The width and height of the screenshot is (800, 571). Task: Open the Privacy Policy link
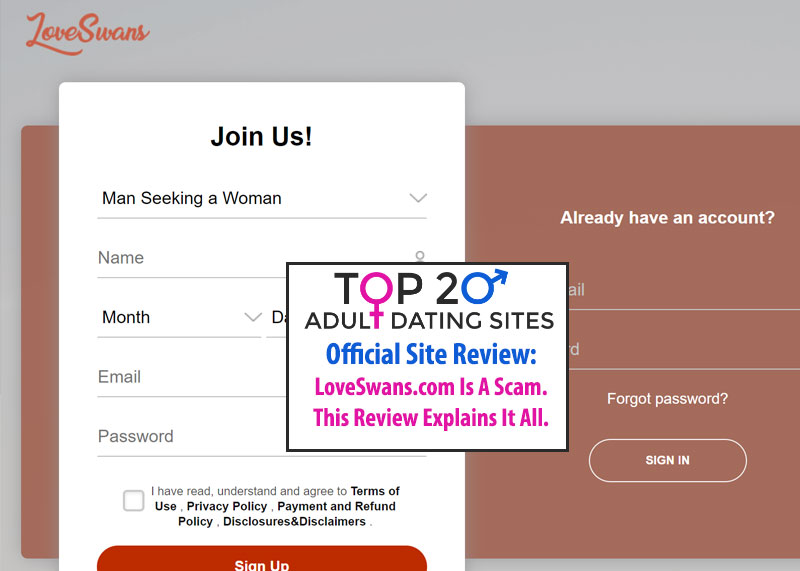point(227,506)
